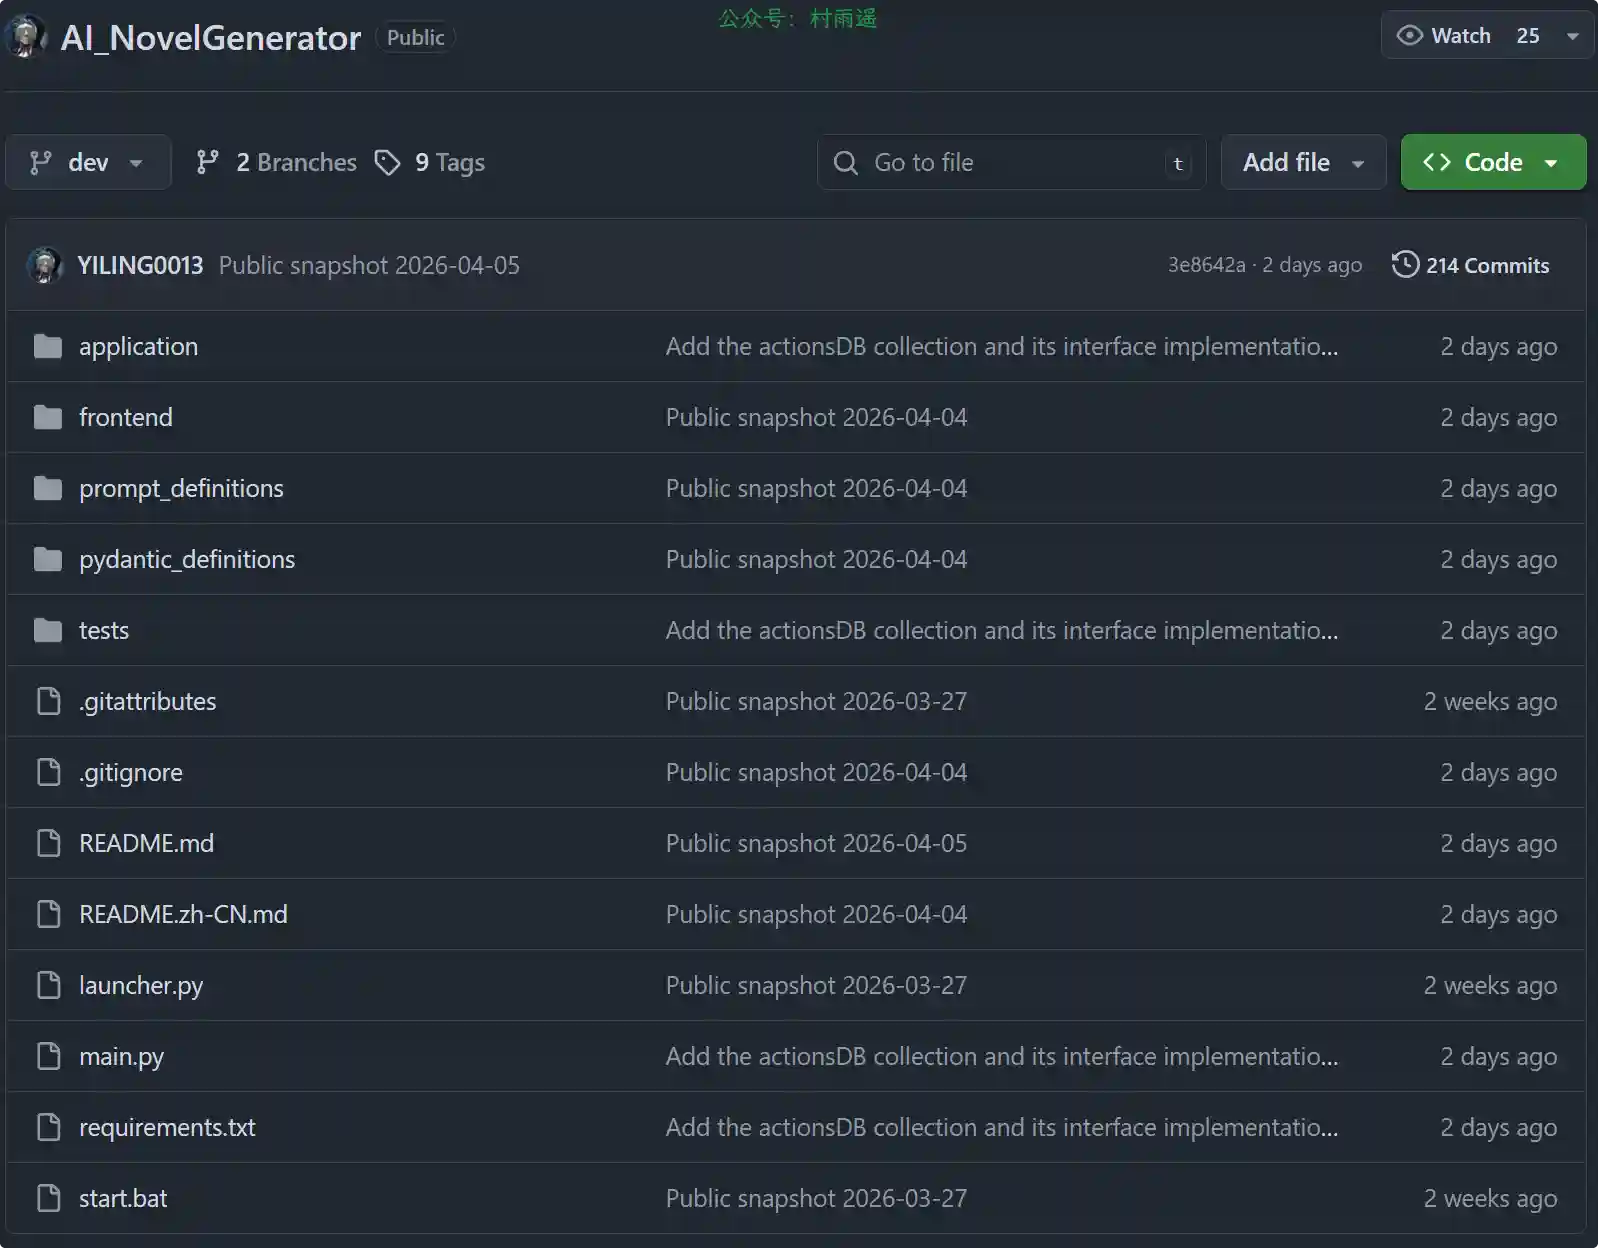Click the application folder icon
Viewport: 1598px width, 1248px height.
pyautogui.click(x=47, y=346)
